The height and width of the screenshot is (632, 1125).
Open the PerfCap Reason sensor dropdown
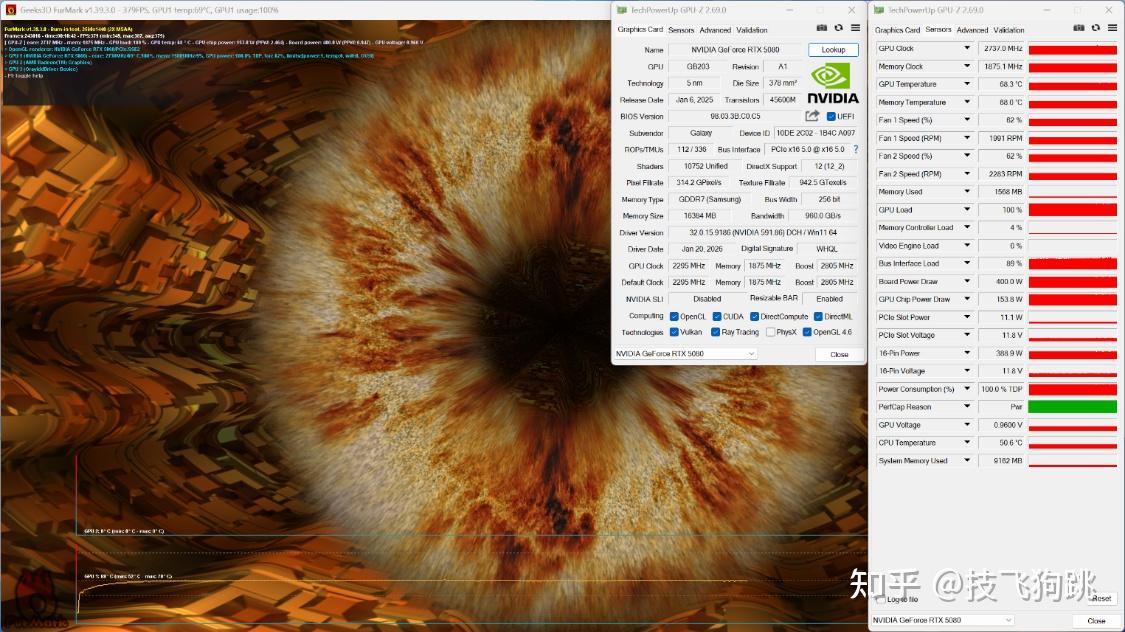pyautogui.click(x=966, y=407)
